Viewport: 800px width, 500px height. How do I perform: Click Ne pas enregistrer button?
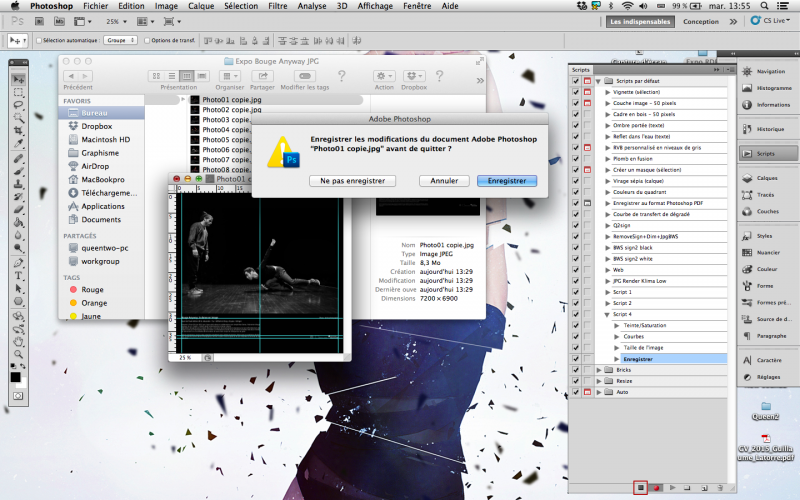353,181
